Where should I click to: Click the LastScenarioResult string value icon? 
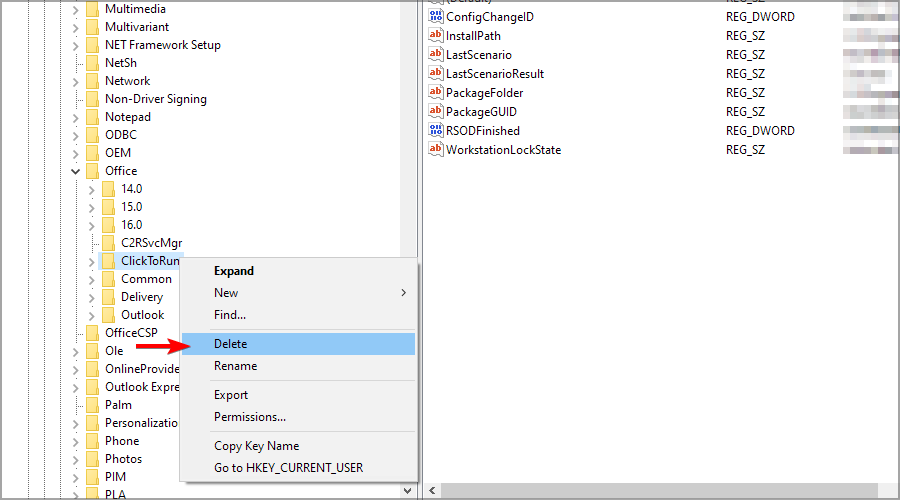click(x=436, y=73)
